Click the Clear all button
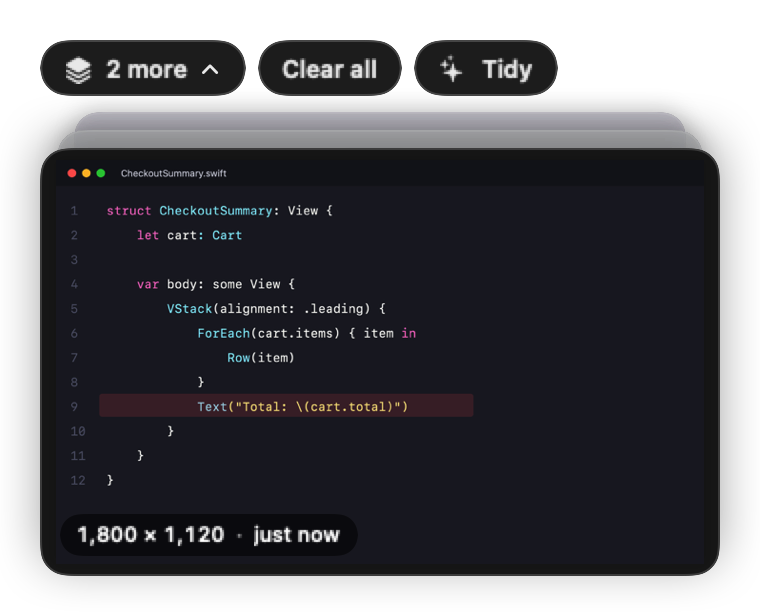Viewport: 760px width, 616px height. click(x=330, y=68)
